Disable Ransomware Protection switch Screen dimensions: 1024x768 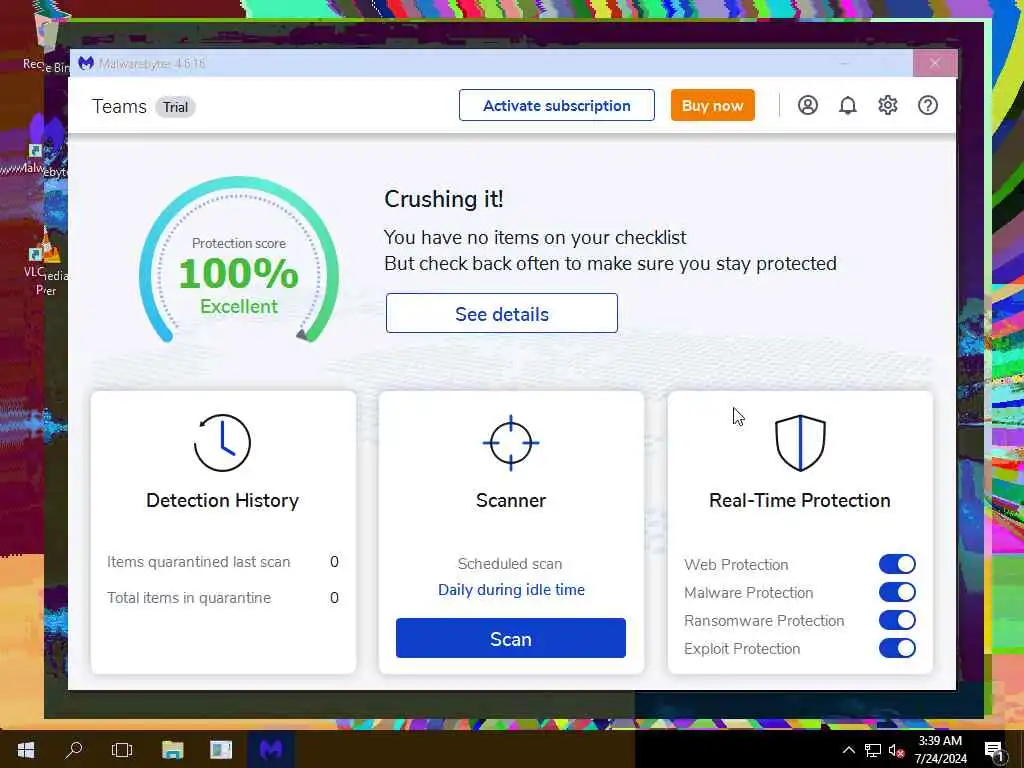(897, 620)
